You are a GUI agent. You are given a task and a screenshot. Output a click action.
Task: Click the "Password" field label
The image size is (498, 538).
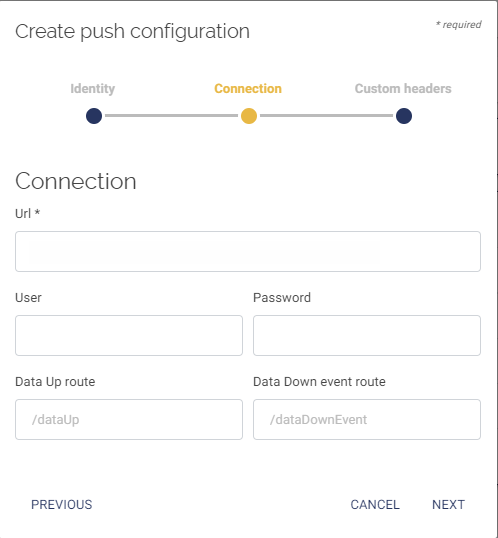click(282, 297)
